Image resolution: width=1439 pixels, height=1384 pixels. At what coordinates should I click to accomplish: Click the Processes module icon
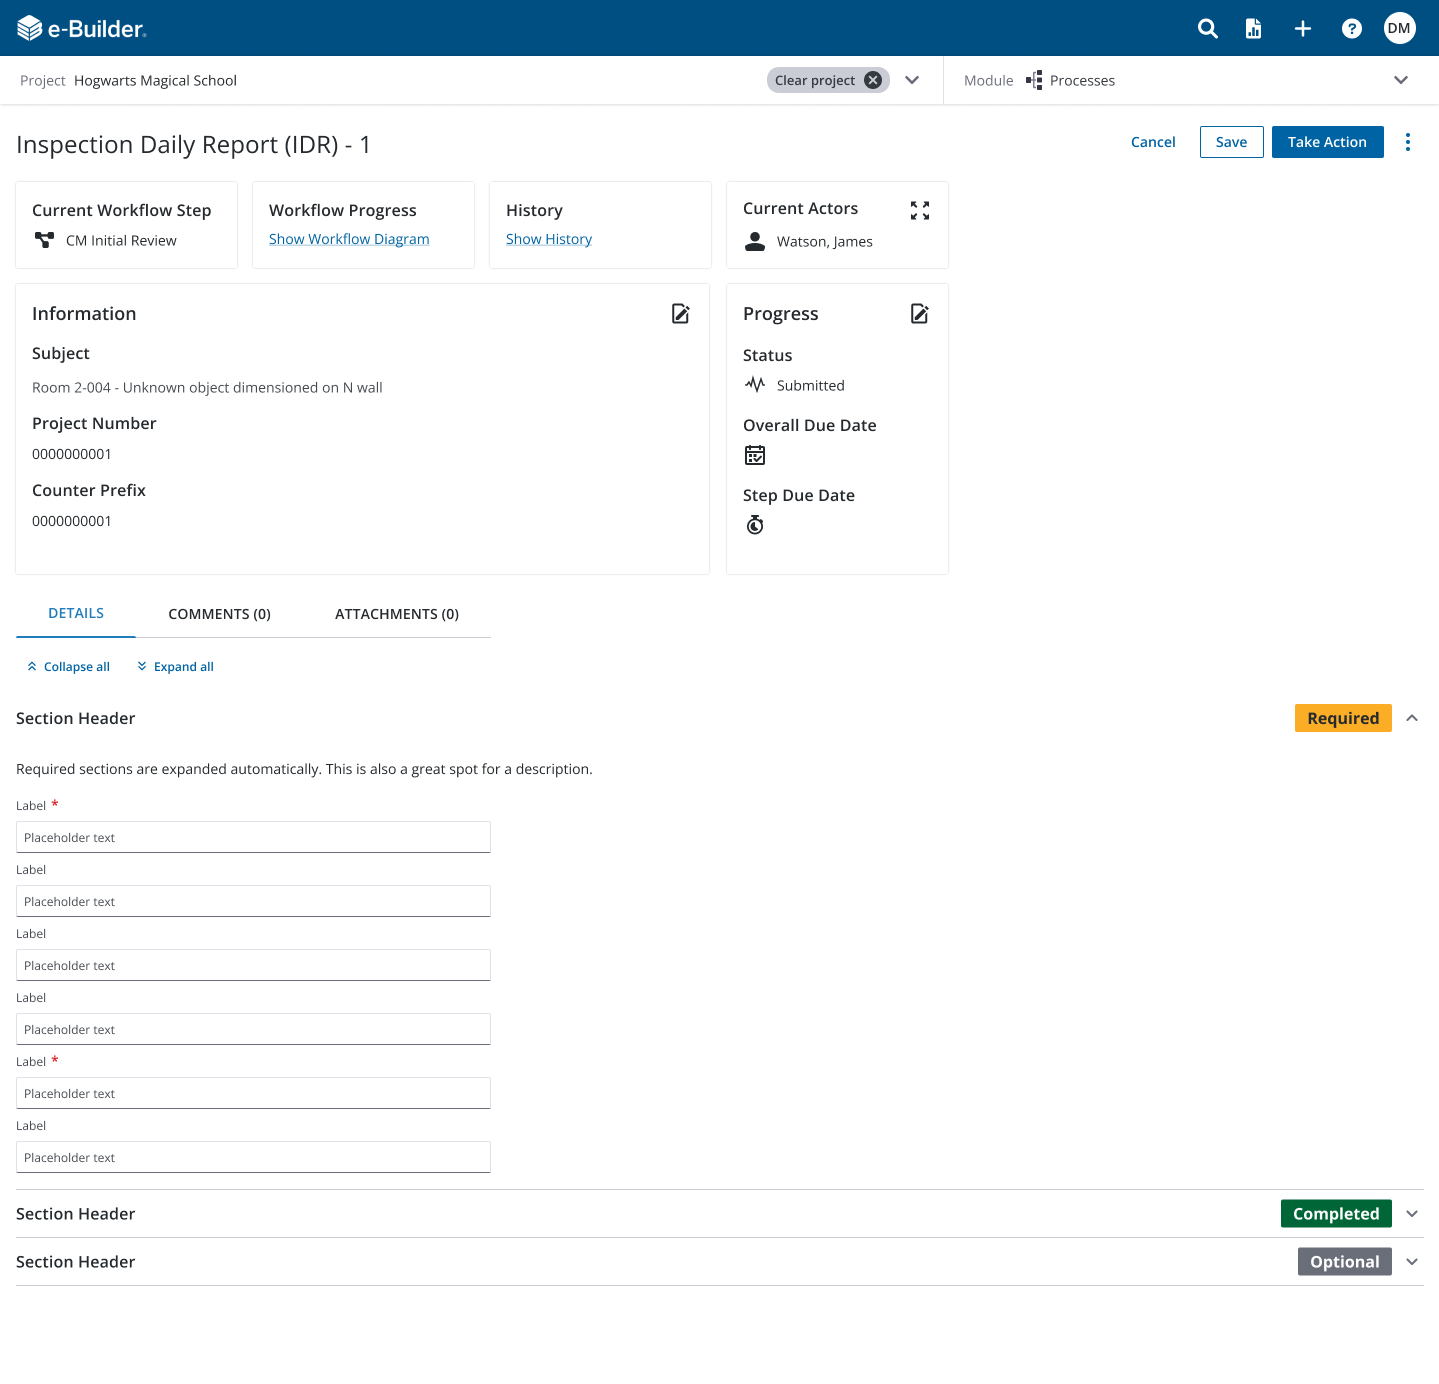1034,80
